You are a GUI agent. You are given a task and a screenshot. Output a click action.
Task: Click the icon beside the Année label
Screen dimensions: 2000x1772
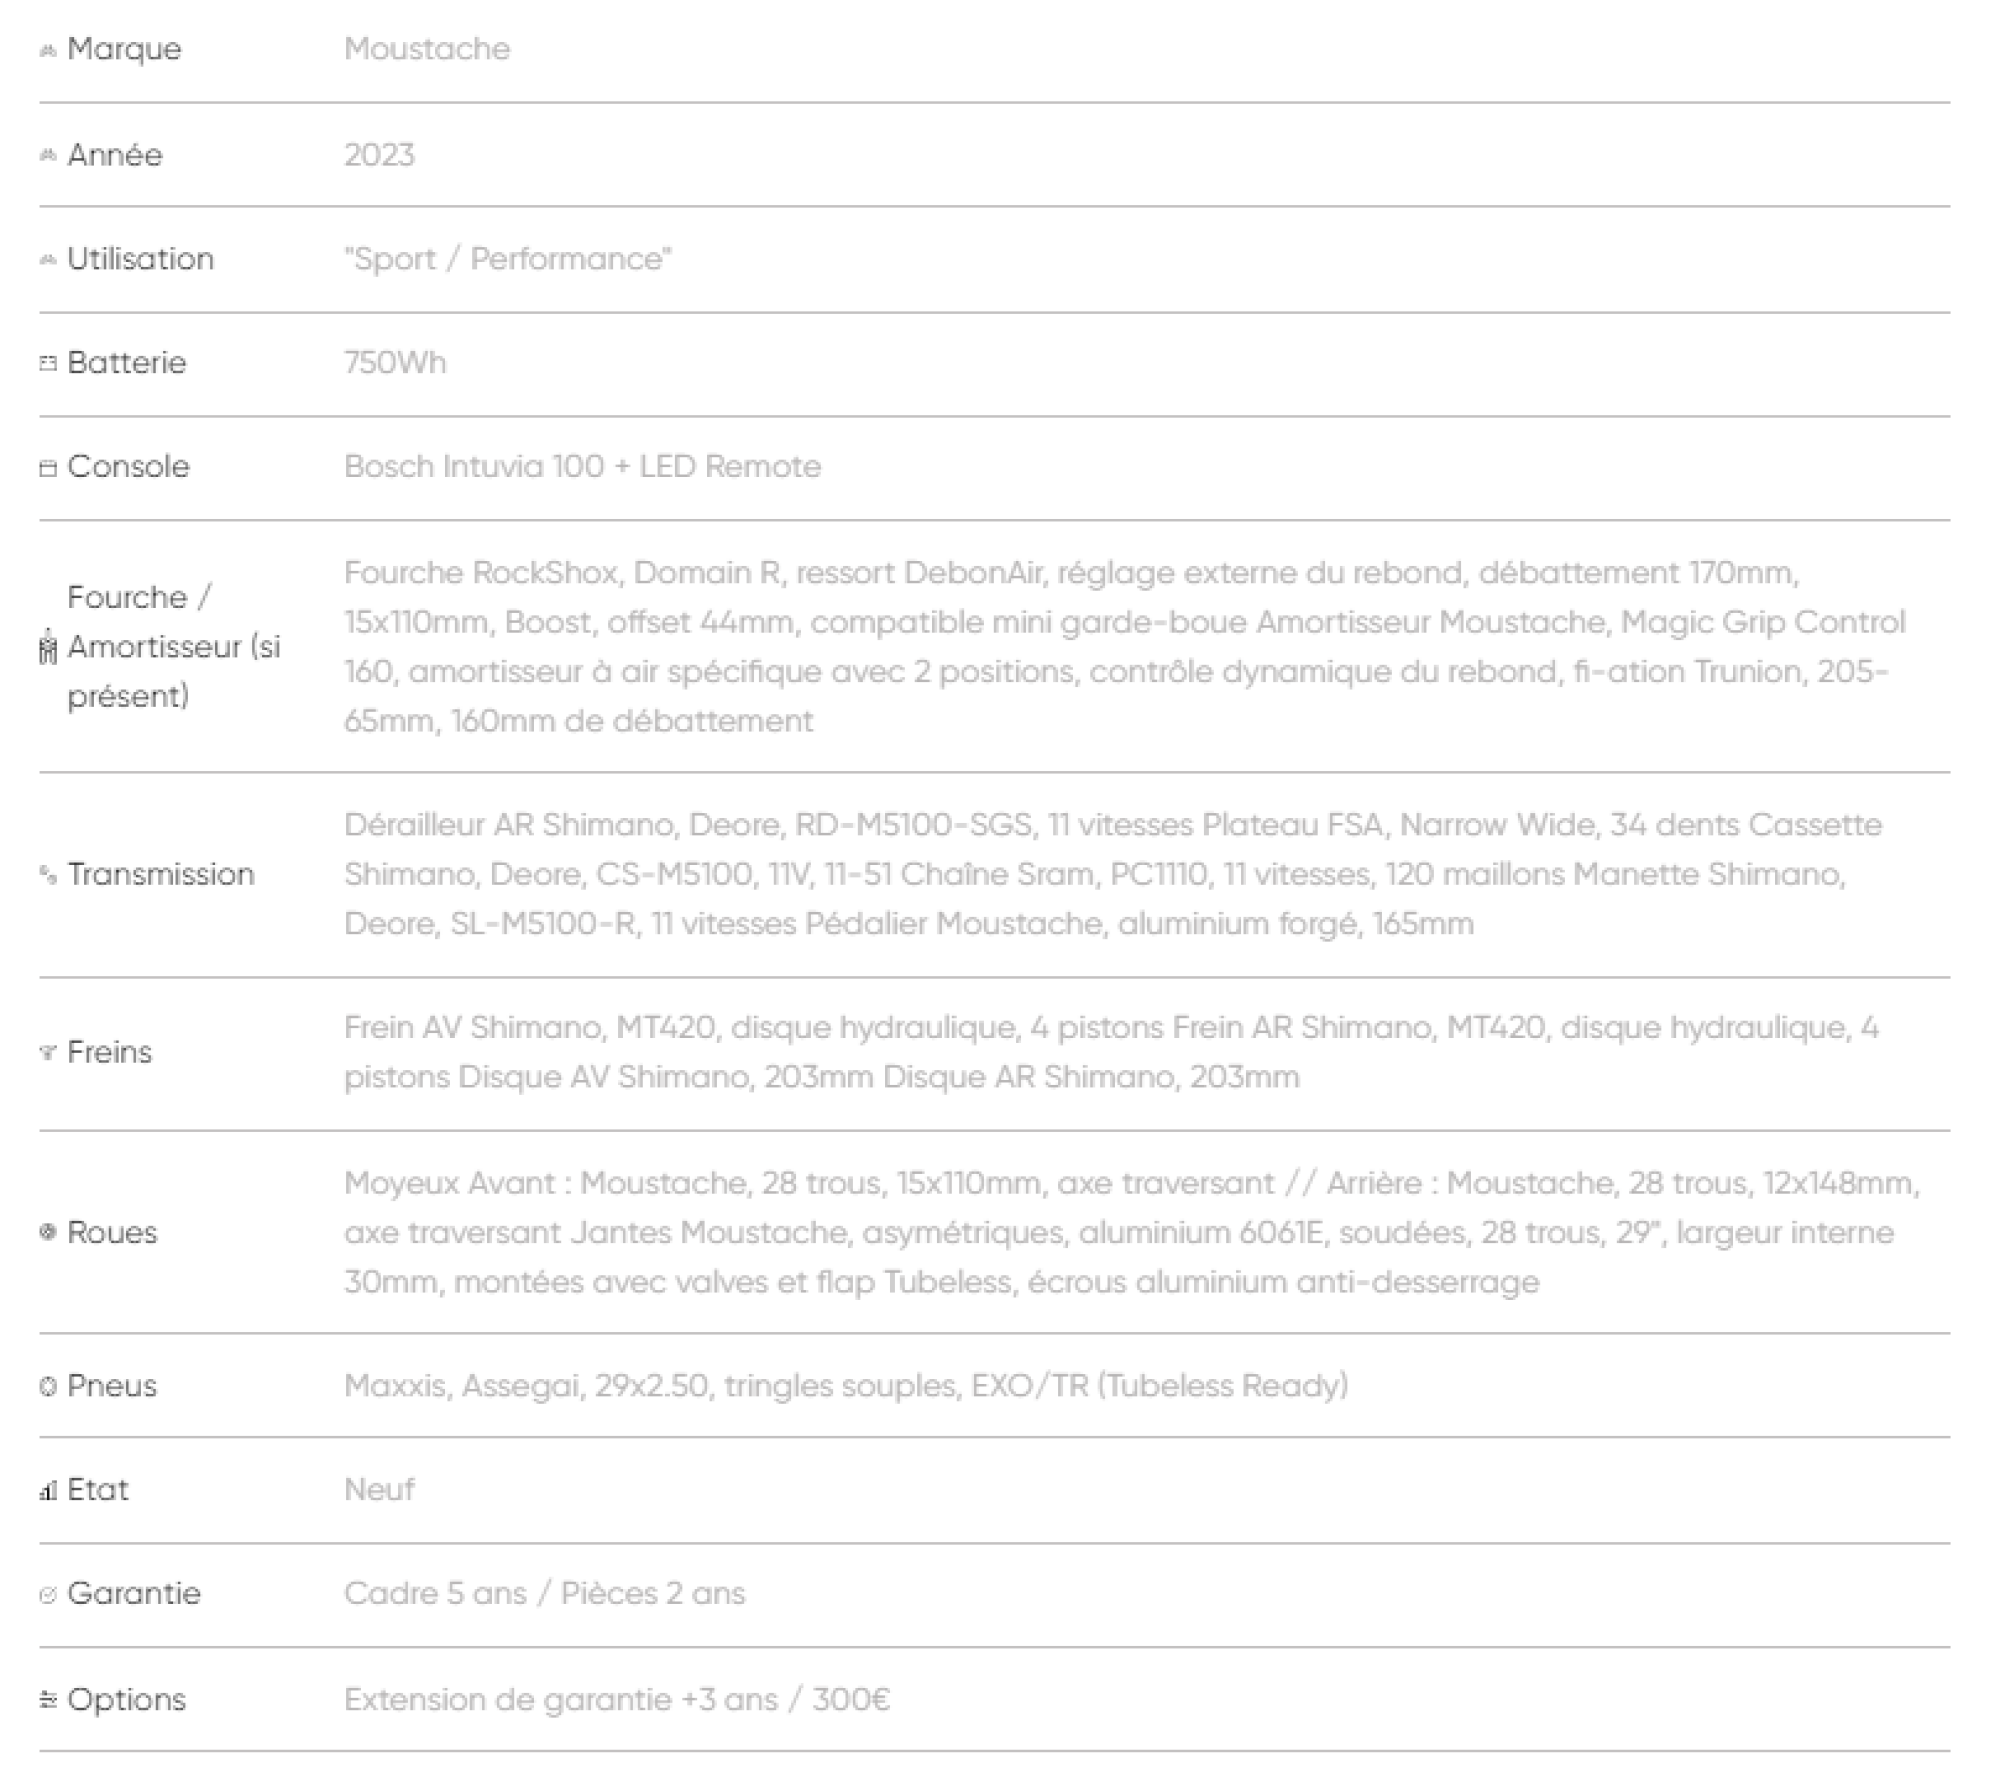pyautogui.click(x=47, y=155)
